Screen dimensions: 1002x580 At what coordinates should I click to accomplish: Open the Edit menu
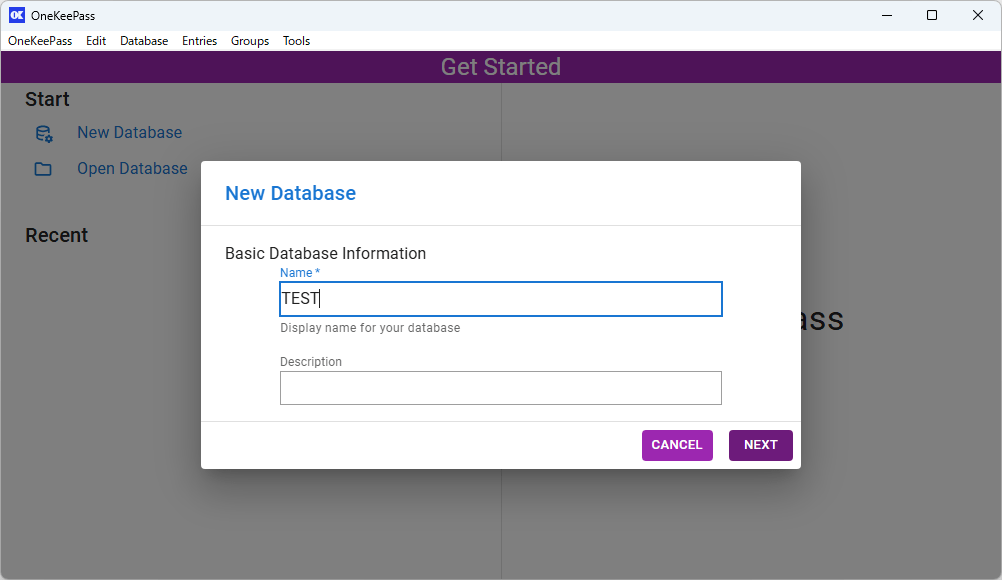(96, 41)
